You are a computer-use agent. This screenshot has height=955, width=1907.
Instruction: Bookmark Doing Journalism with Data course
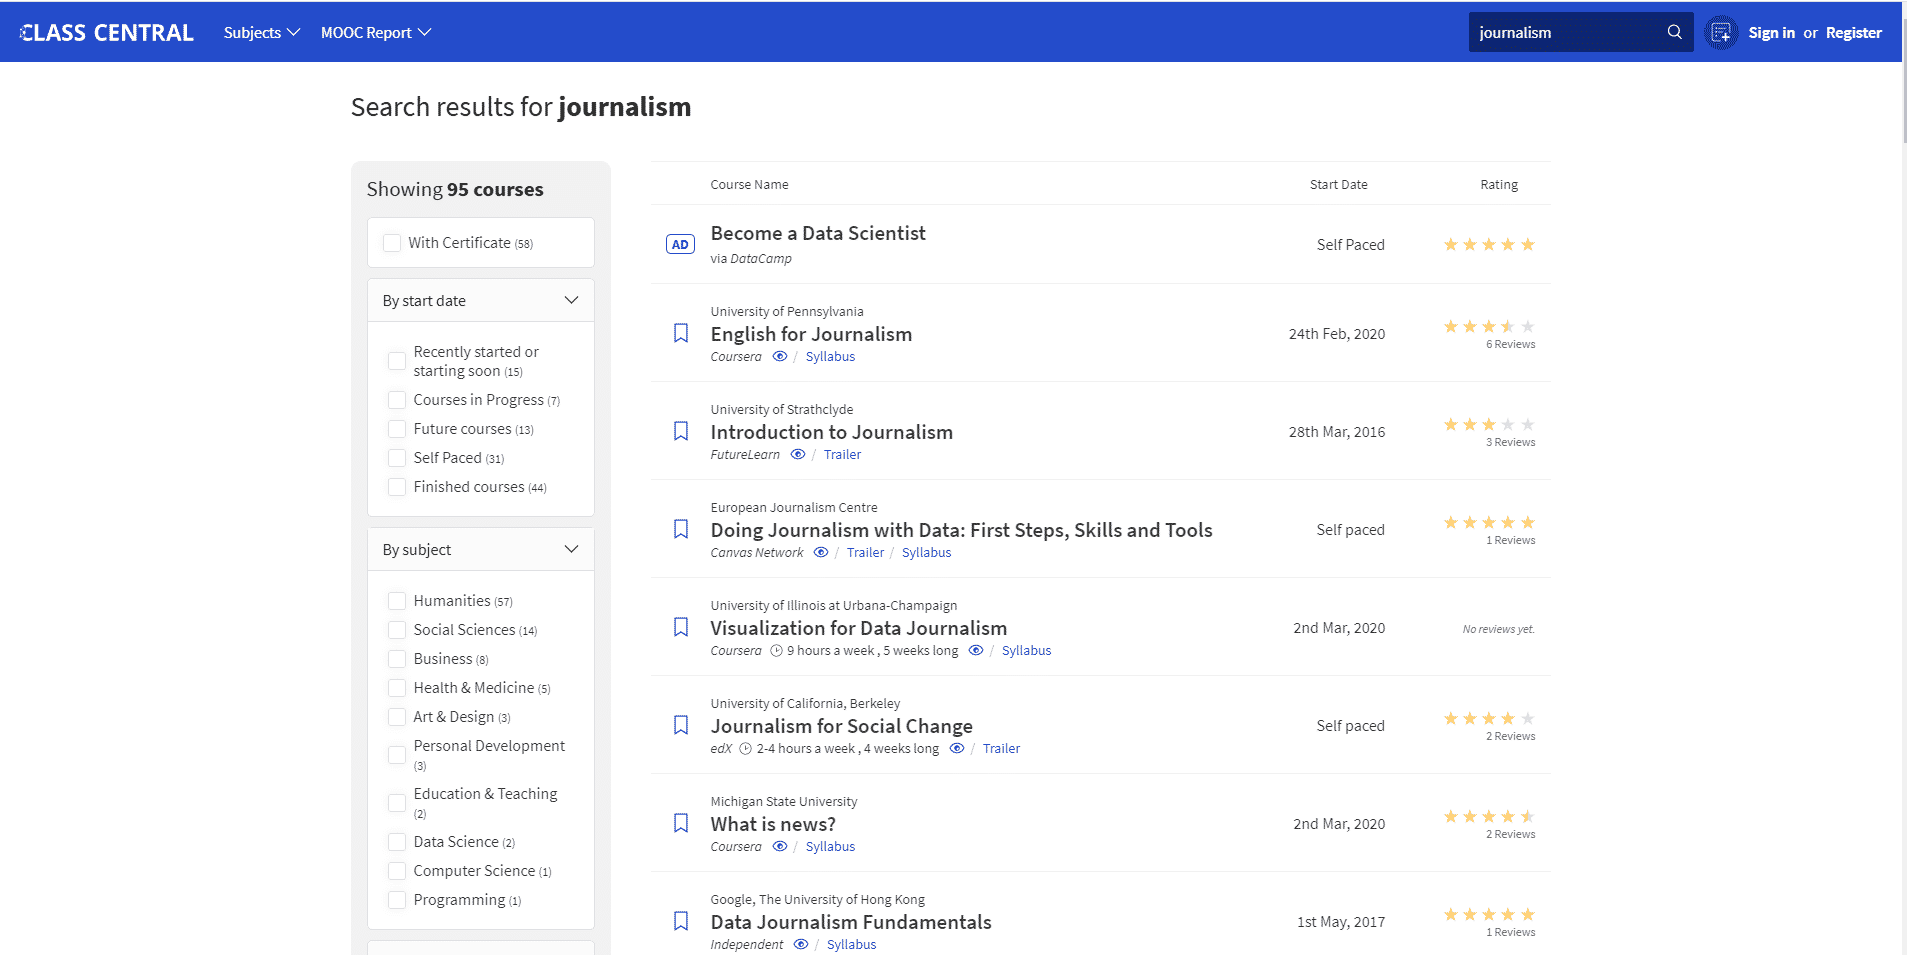(681, 529)
